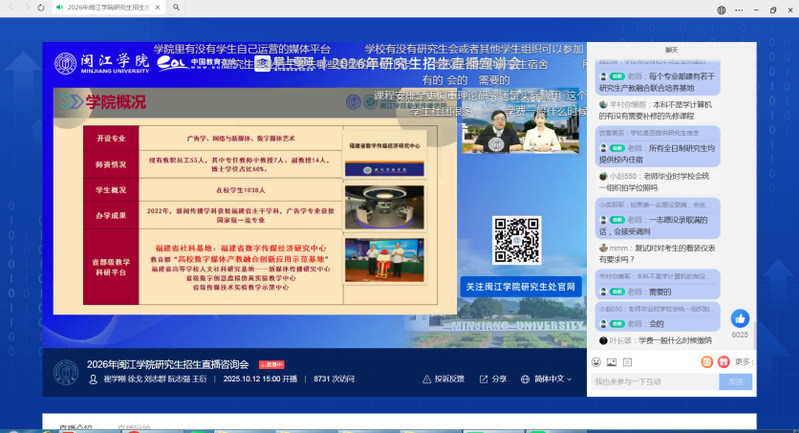Click 关注闽江学院研究生处官网 button

click(x=520, y=287)
